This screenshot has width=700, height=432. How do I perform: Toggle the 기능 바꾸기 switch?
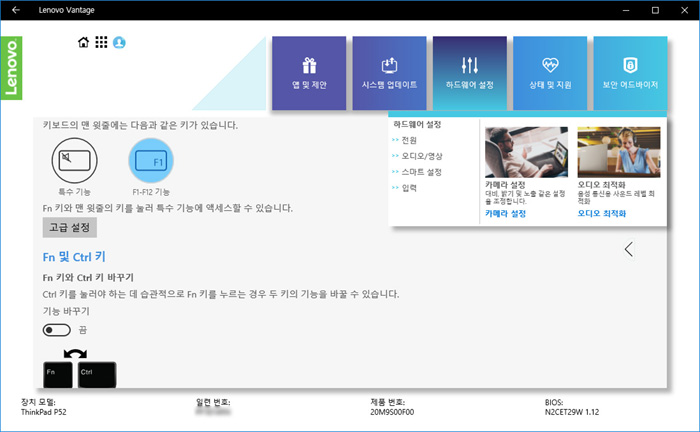tap(57, 330)
